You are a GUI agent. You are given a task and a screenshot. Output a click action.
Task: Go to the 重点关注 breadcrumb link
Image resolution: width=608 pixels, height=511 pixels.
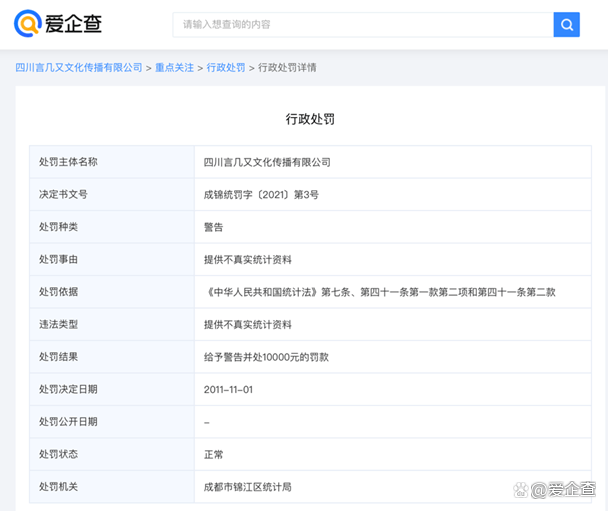click(x=174, y=67)
